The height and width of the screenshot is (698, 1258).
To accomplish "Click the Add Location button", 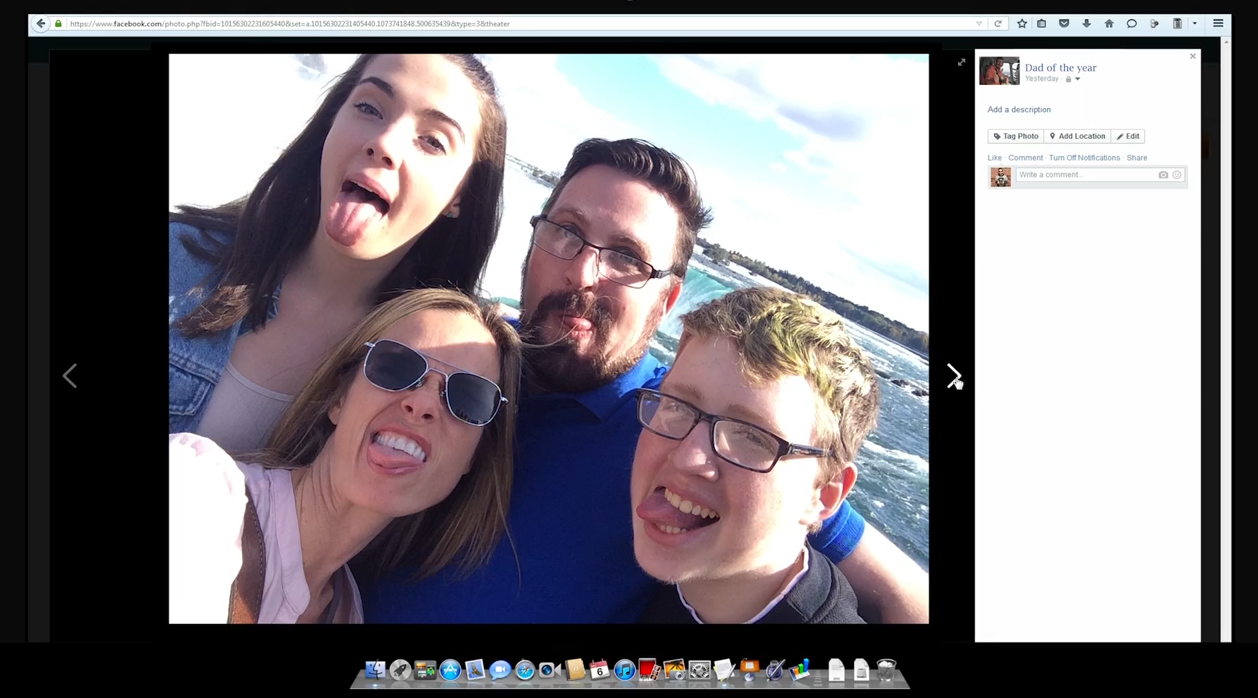I will click(x=1077, y=136).
